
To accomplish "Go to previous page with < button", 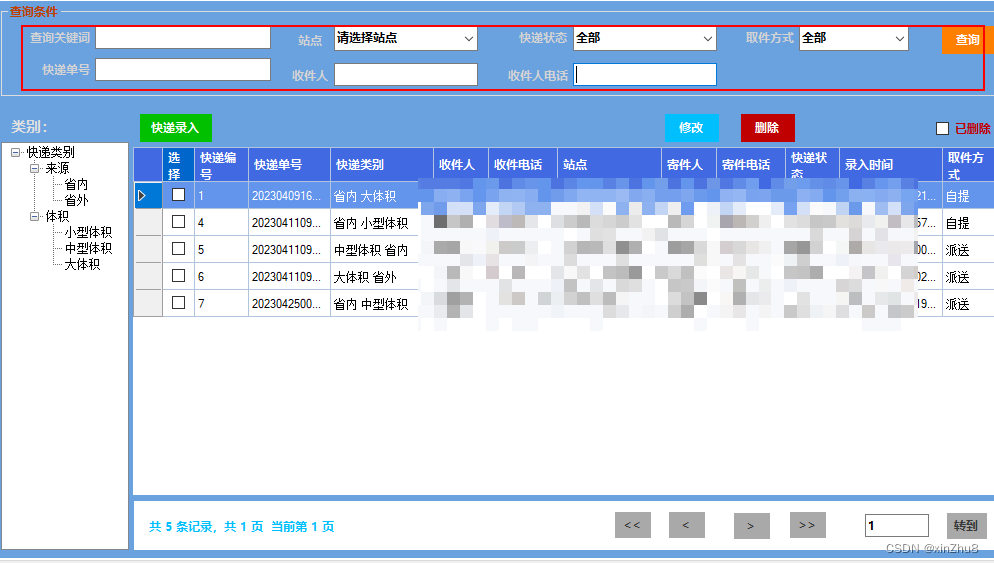I will coord(687,525).
